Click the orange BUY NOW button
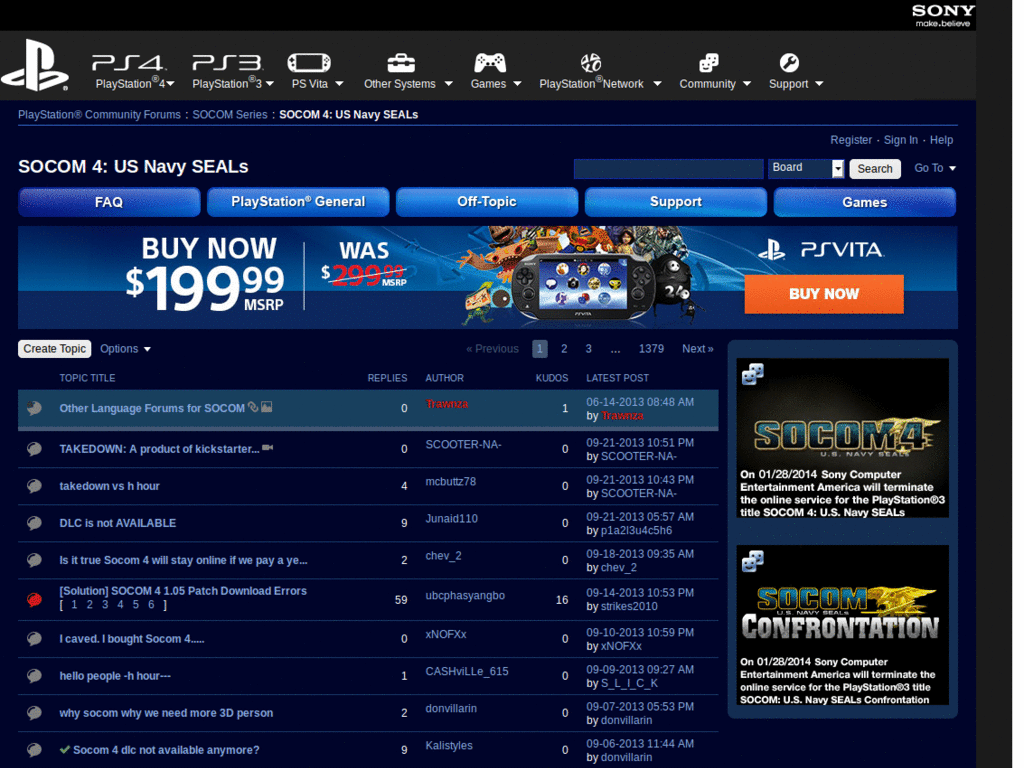The image size is (1024, 768). click(824, 294)
